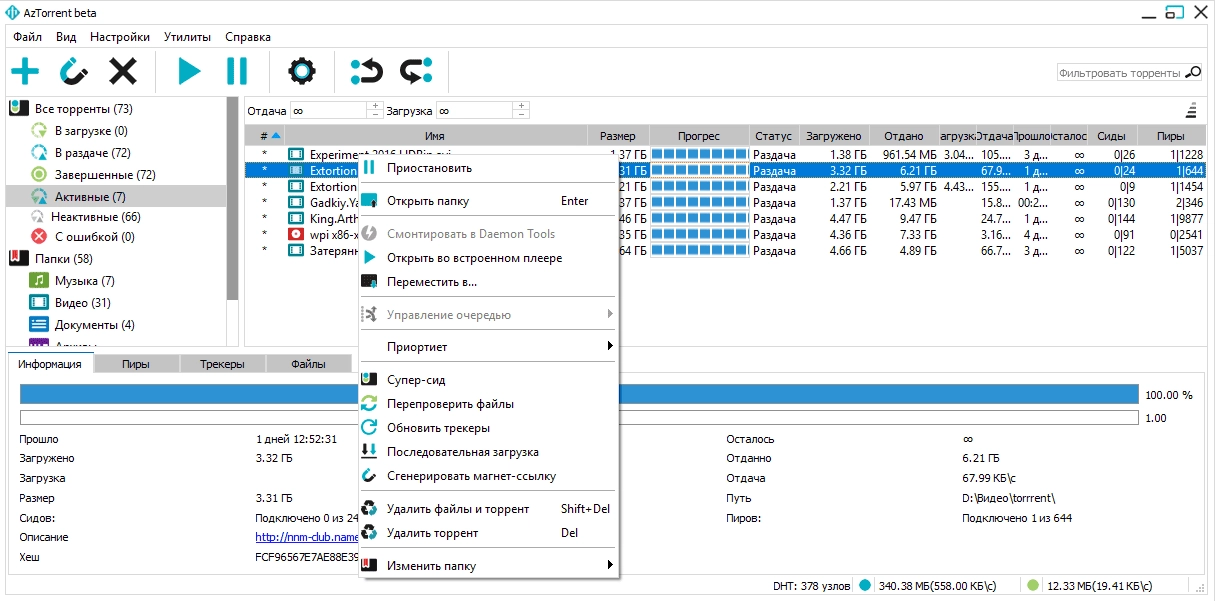Click the columns menu icon above the table
Screen dimensions: 1215x601
[x=1191, y=111]
